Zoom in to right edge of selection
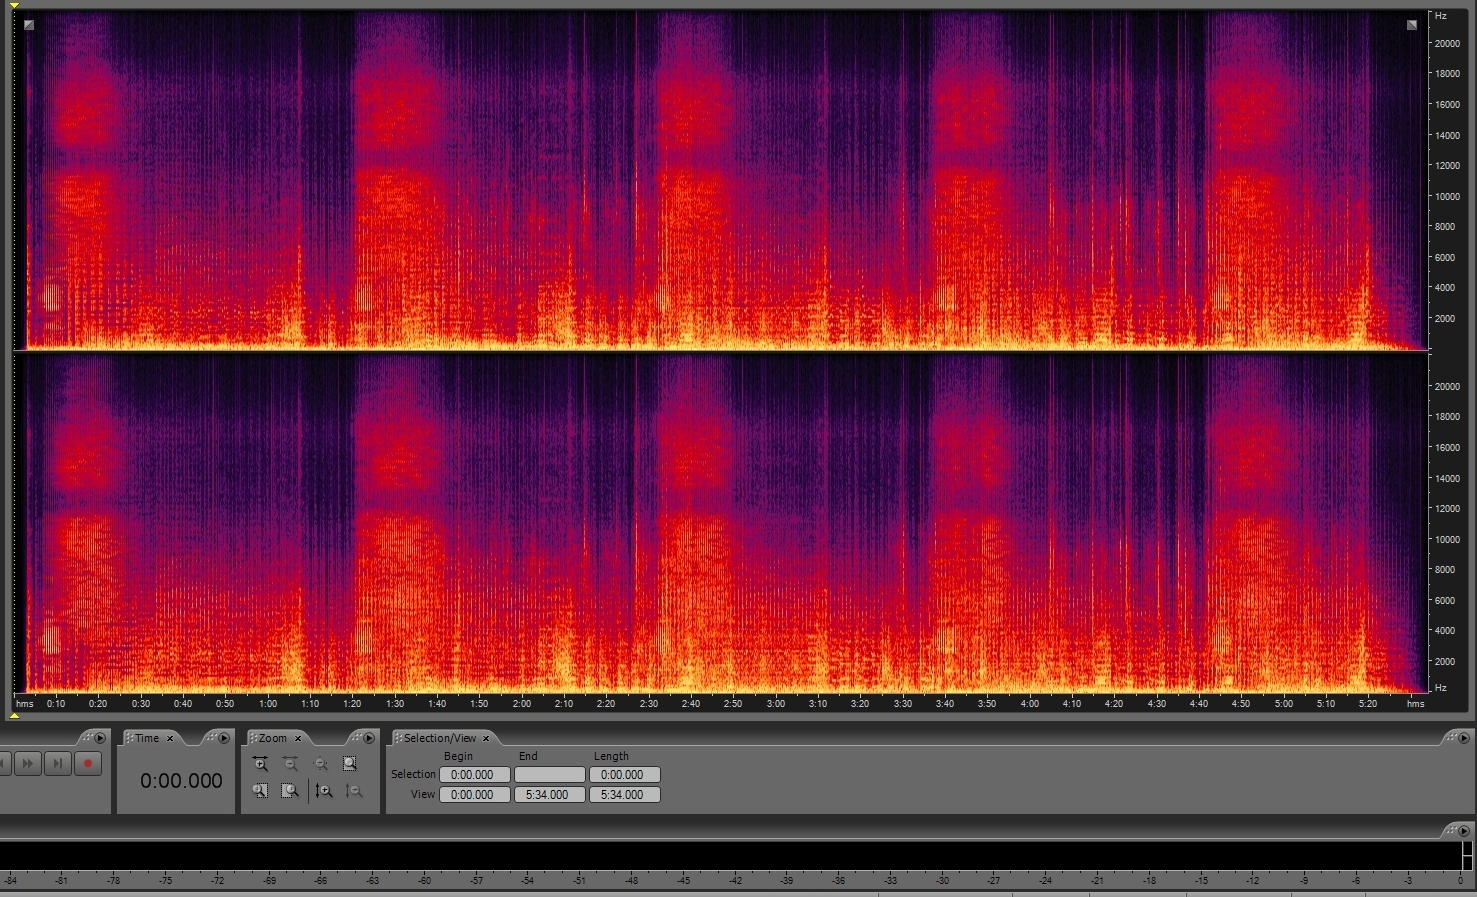The image size is (1477, 897). pyautogui.click(x=290, y=791)
